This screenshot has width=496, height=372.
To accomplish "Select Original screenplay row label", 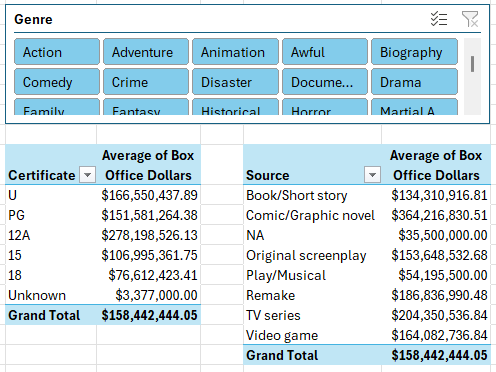I will 312,255.
